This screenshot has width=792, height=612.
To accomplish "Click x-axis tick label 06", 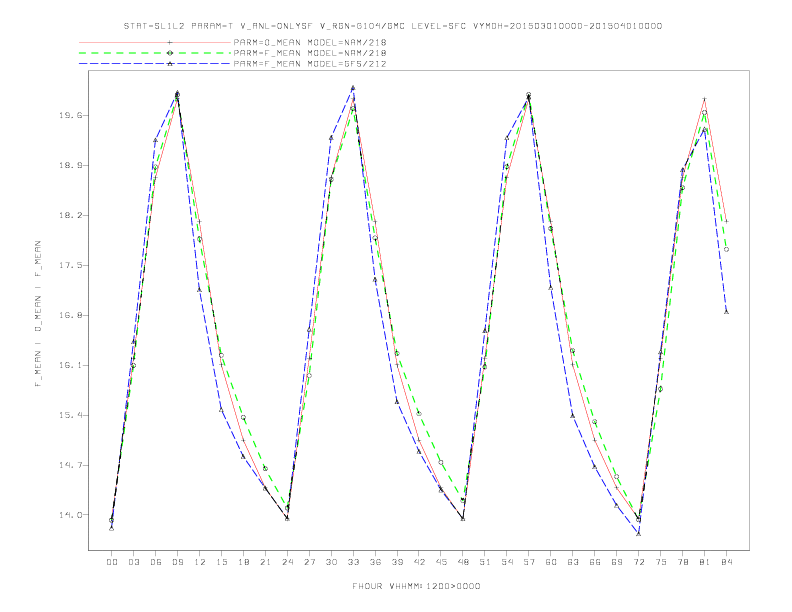I will coord(156,562).
